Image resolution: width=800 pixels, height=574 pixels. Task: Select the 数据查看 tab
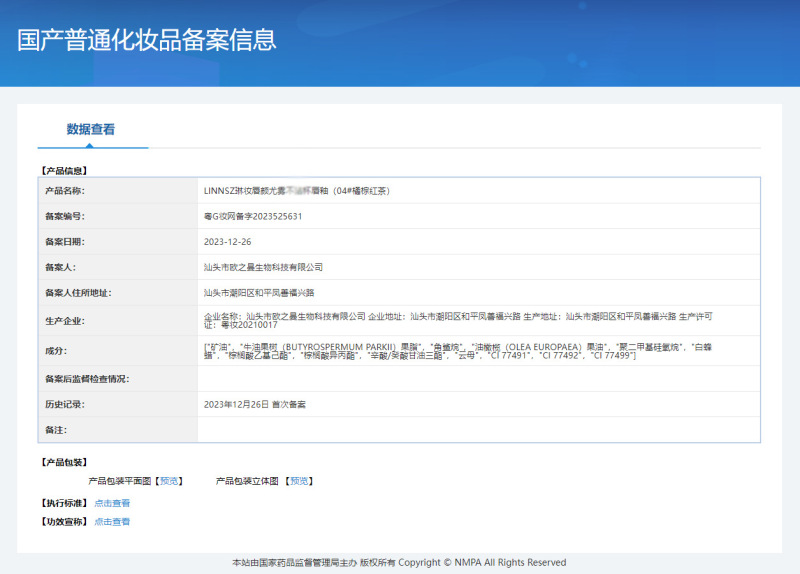pyautogui.click(x=91, y=130)
